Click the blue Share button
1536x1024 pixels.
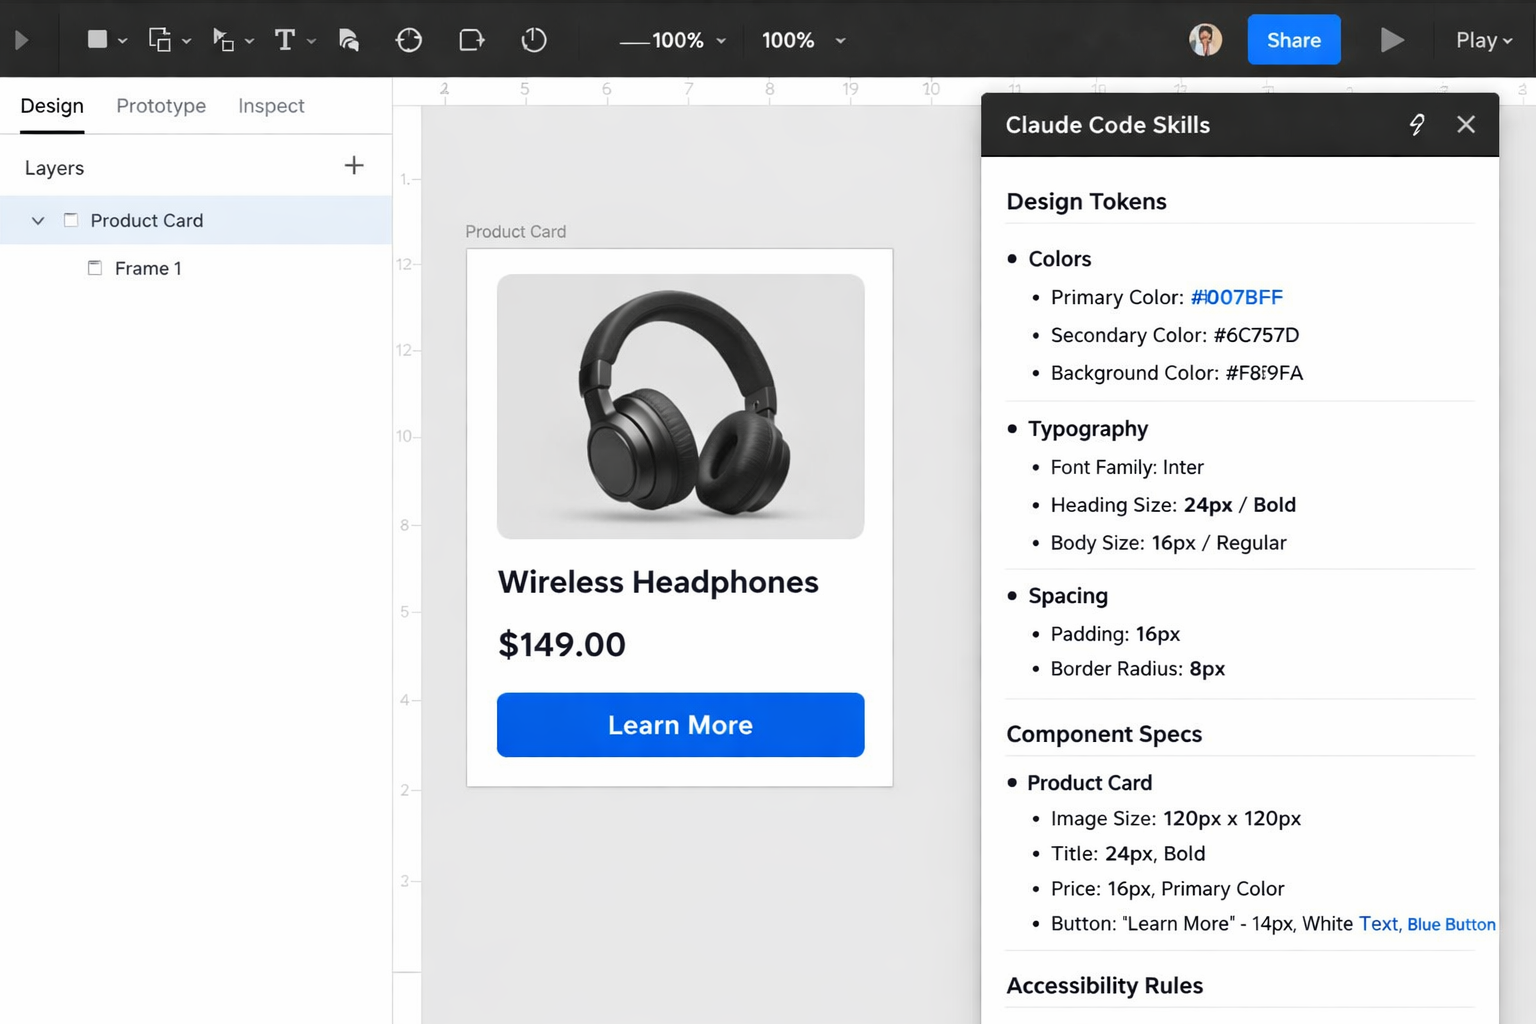pyautogui.click(x=1294, y=40)
